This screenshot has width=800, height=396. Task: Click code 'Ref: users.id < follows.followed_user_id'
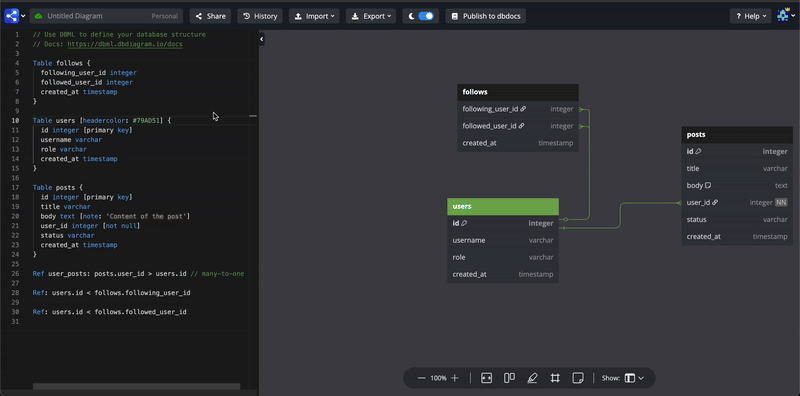[x=110, y=312]
